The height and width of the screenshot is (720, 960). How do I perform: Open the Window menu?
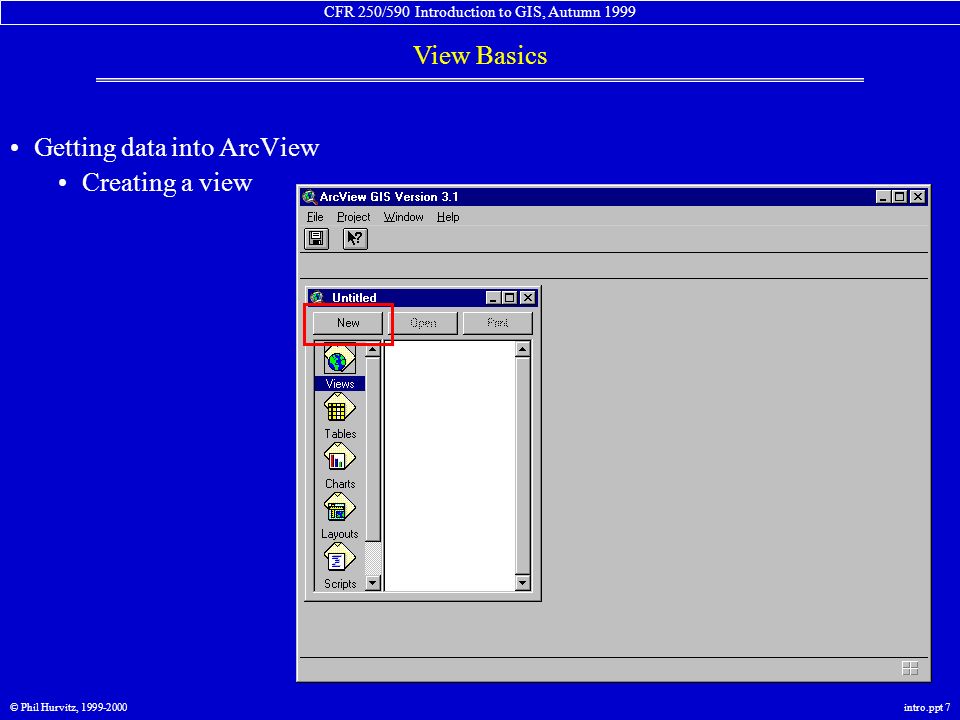[403, 217]
